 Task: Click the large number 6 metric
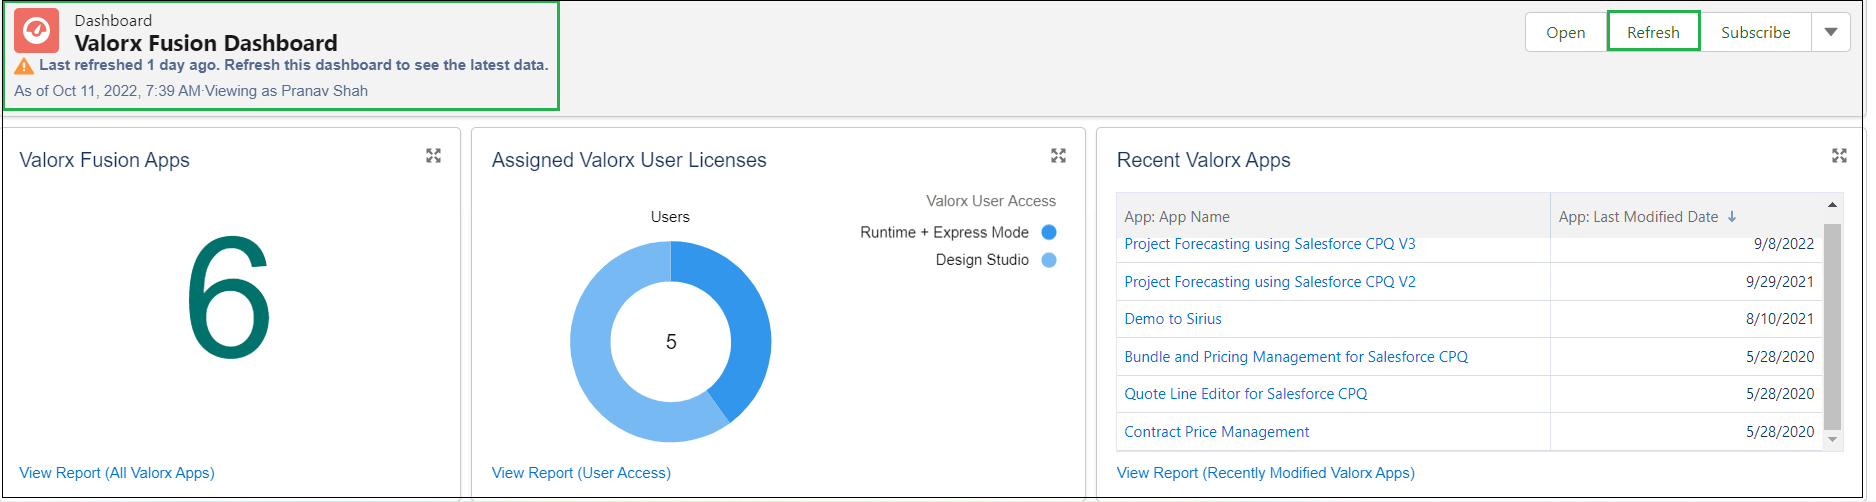point(229,297)
